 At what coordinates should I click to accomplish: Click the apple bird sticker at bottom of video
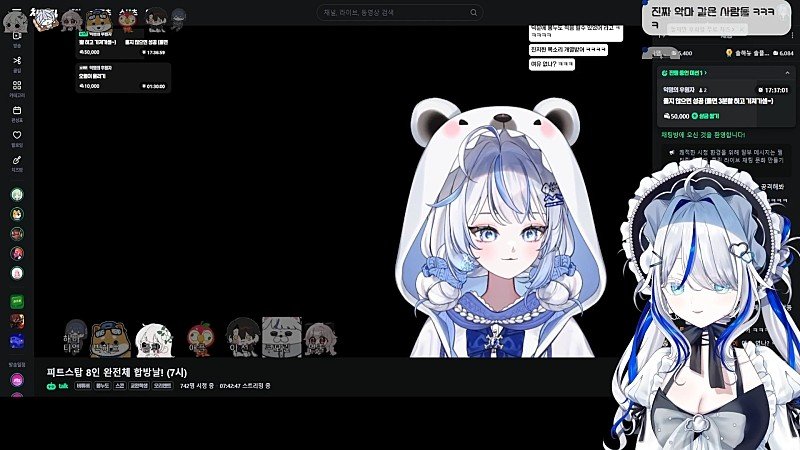[201, 339]
